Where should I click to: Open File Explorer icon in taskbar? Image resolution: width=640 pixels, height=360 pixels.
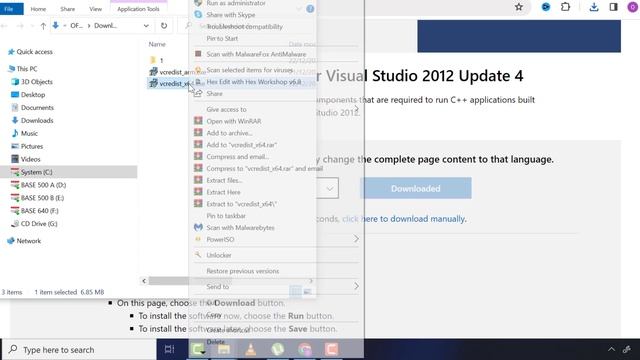tap(224, 349)
